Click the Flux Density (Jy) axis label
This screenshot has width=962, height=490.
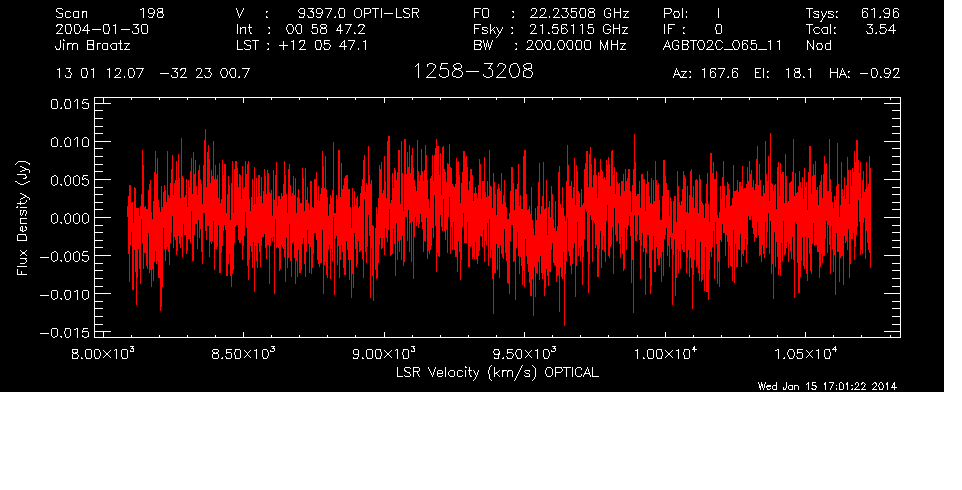tap(23, 219)
